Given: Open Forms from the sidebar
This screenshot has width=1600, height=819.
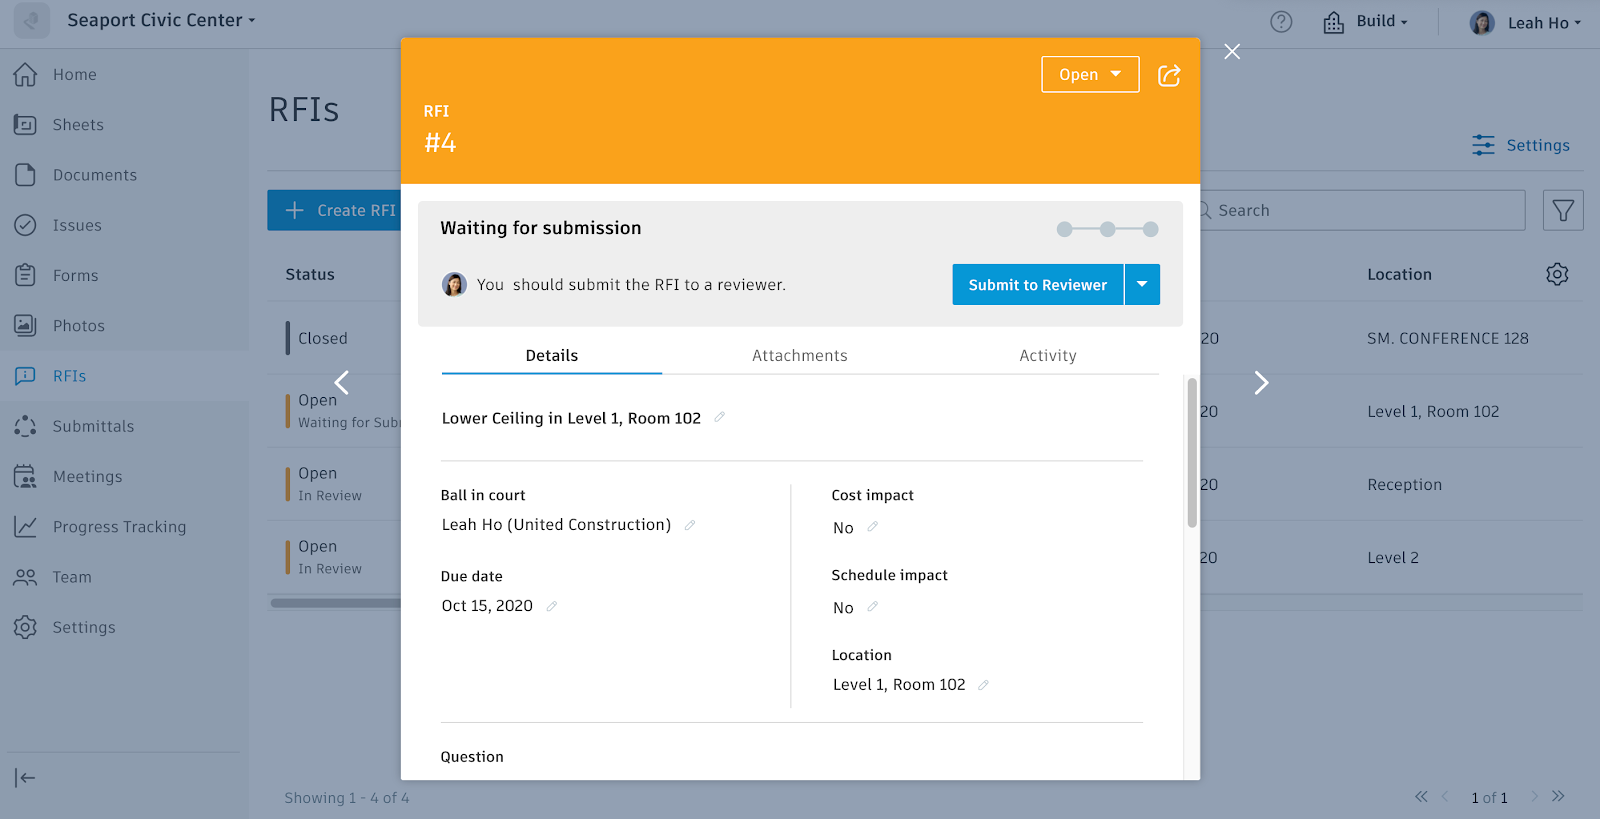Looking at the screenshot, I should 75,275.
